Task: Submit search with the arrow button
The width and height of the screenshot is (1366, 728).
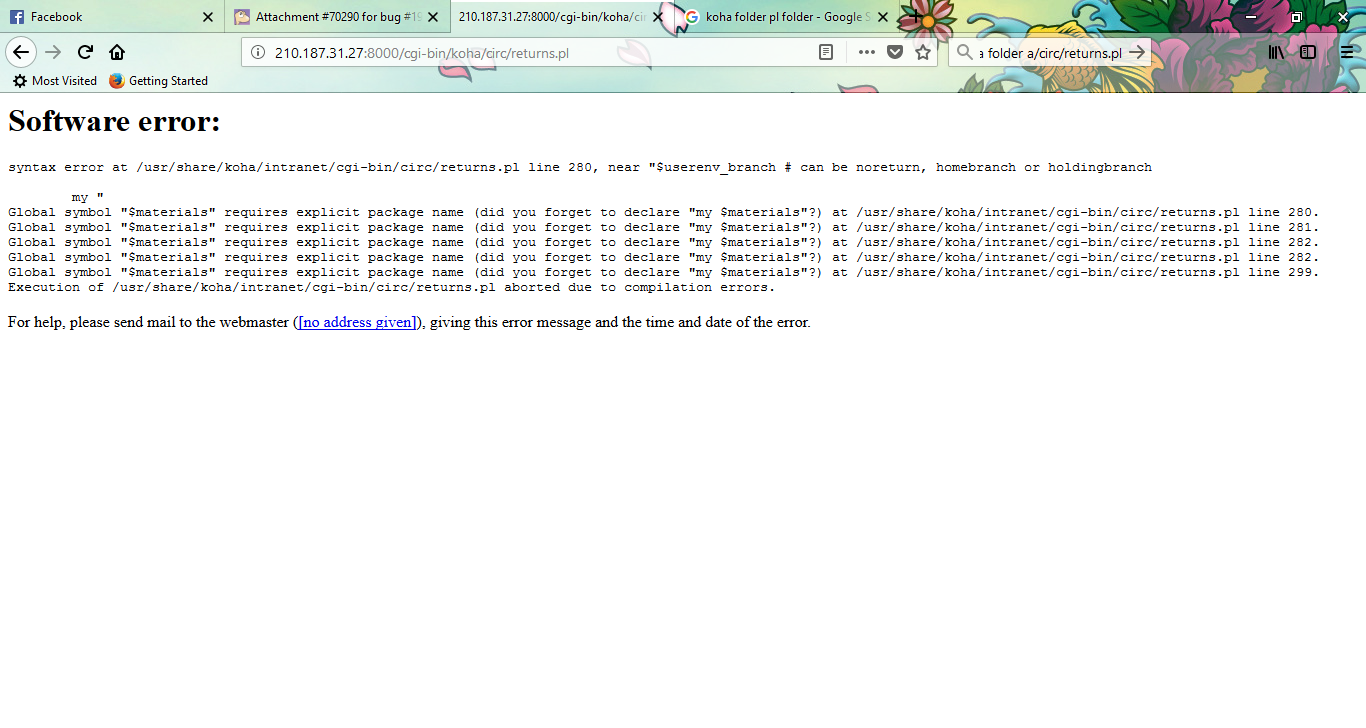Action: coord(1136,52)
